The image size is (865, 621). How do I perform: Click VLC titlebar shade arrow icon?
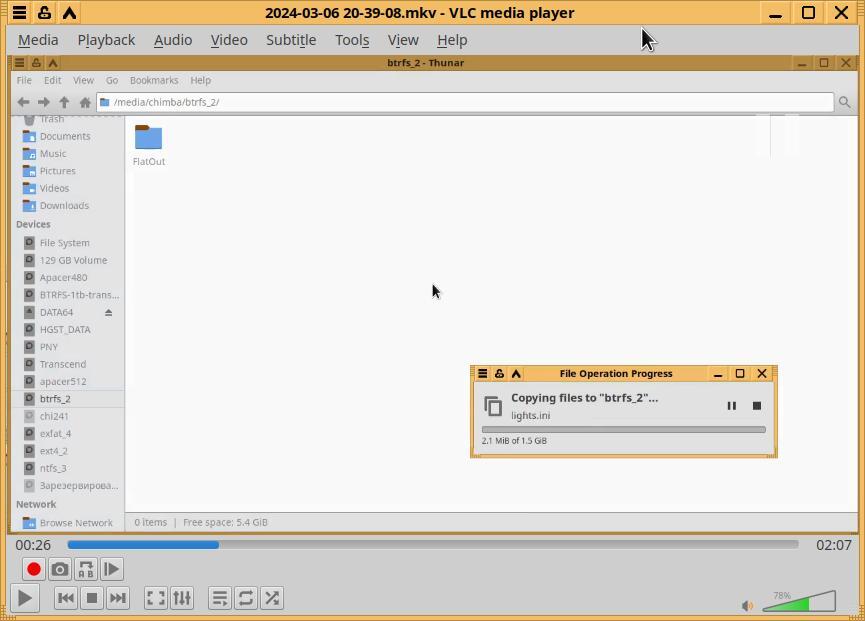[x=69, y=12]
